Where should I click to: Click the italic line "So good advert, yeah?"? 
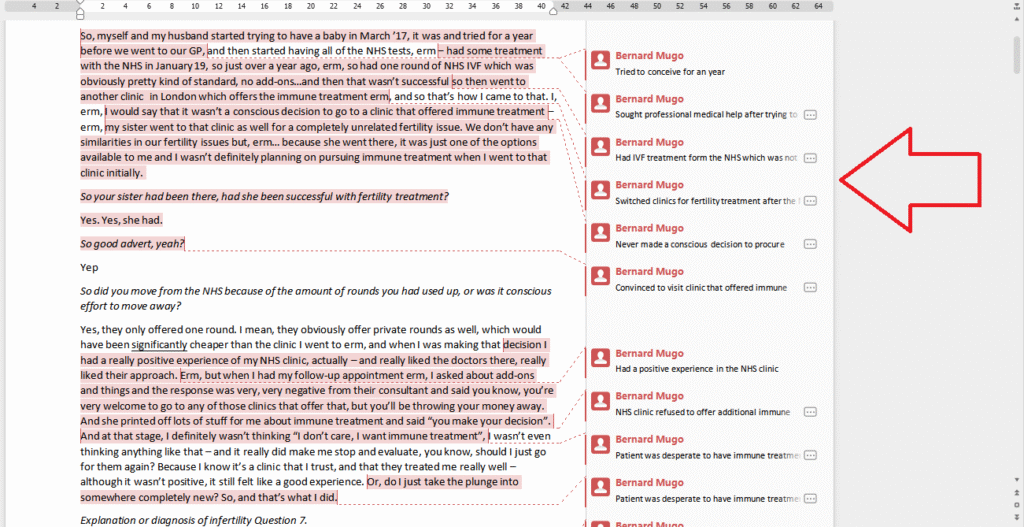coord(132,244)
